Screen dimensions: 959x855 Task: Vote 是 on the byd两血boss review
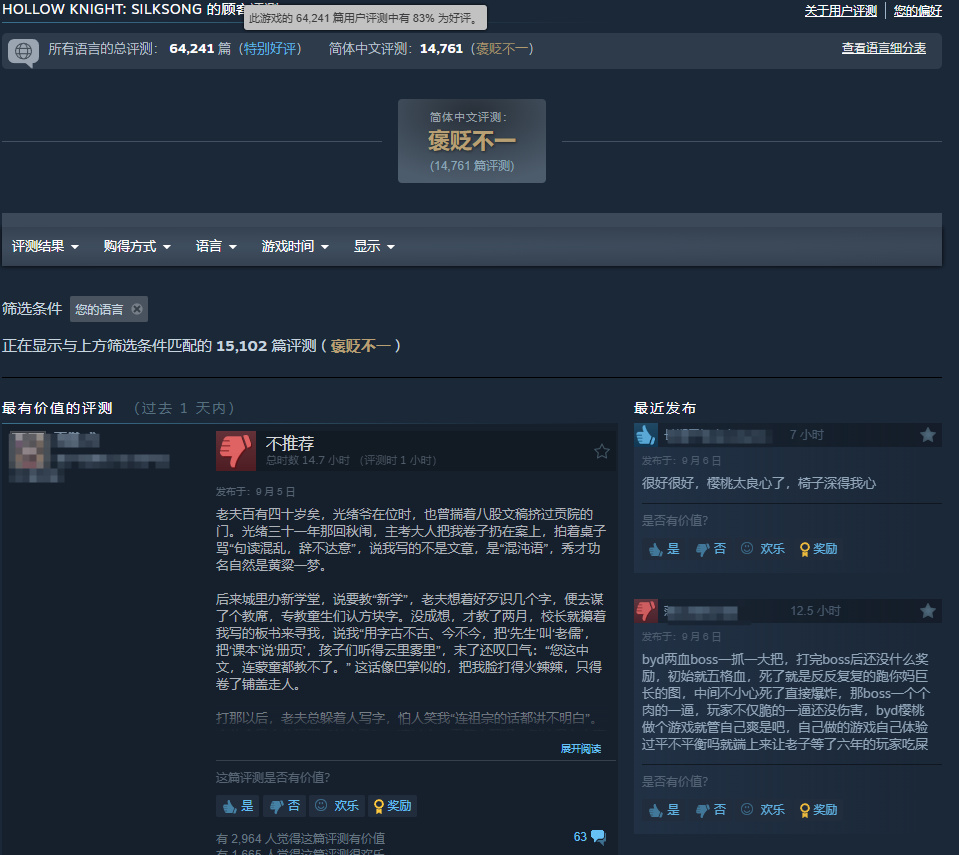pyautogui.click(x=664, y=810)
